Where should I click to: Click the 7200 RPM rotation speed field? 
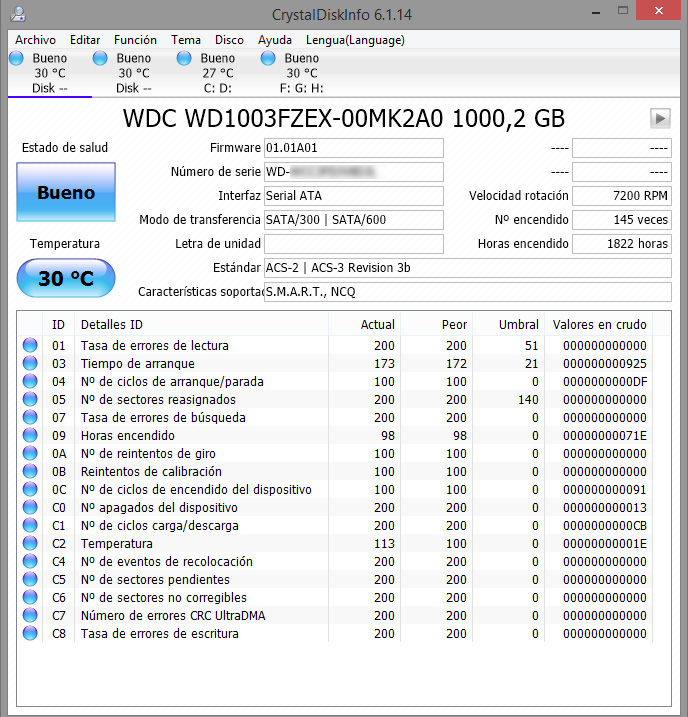tap(622, 196)
